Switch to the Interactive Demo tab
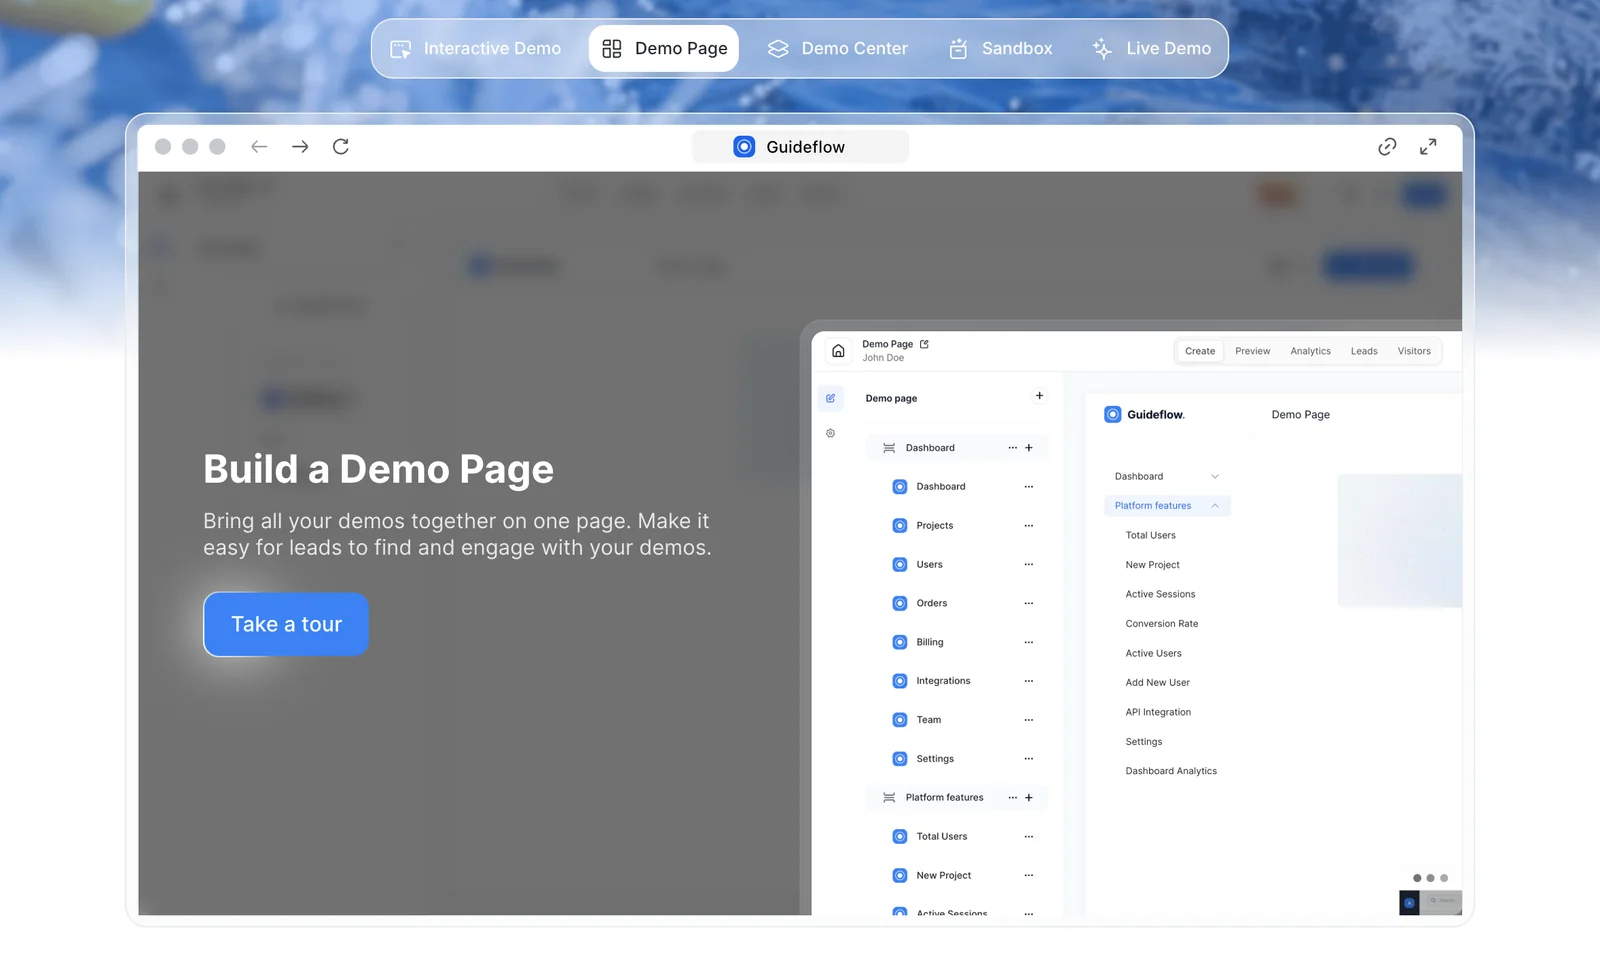 (475, 49)
